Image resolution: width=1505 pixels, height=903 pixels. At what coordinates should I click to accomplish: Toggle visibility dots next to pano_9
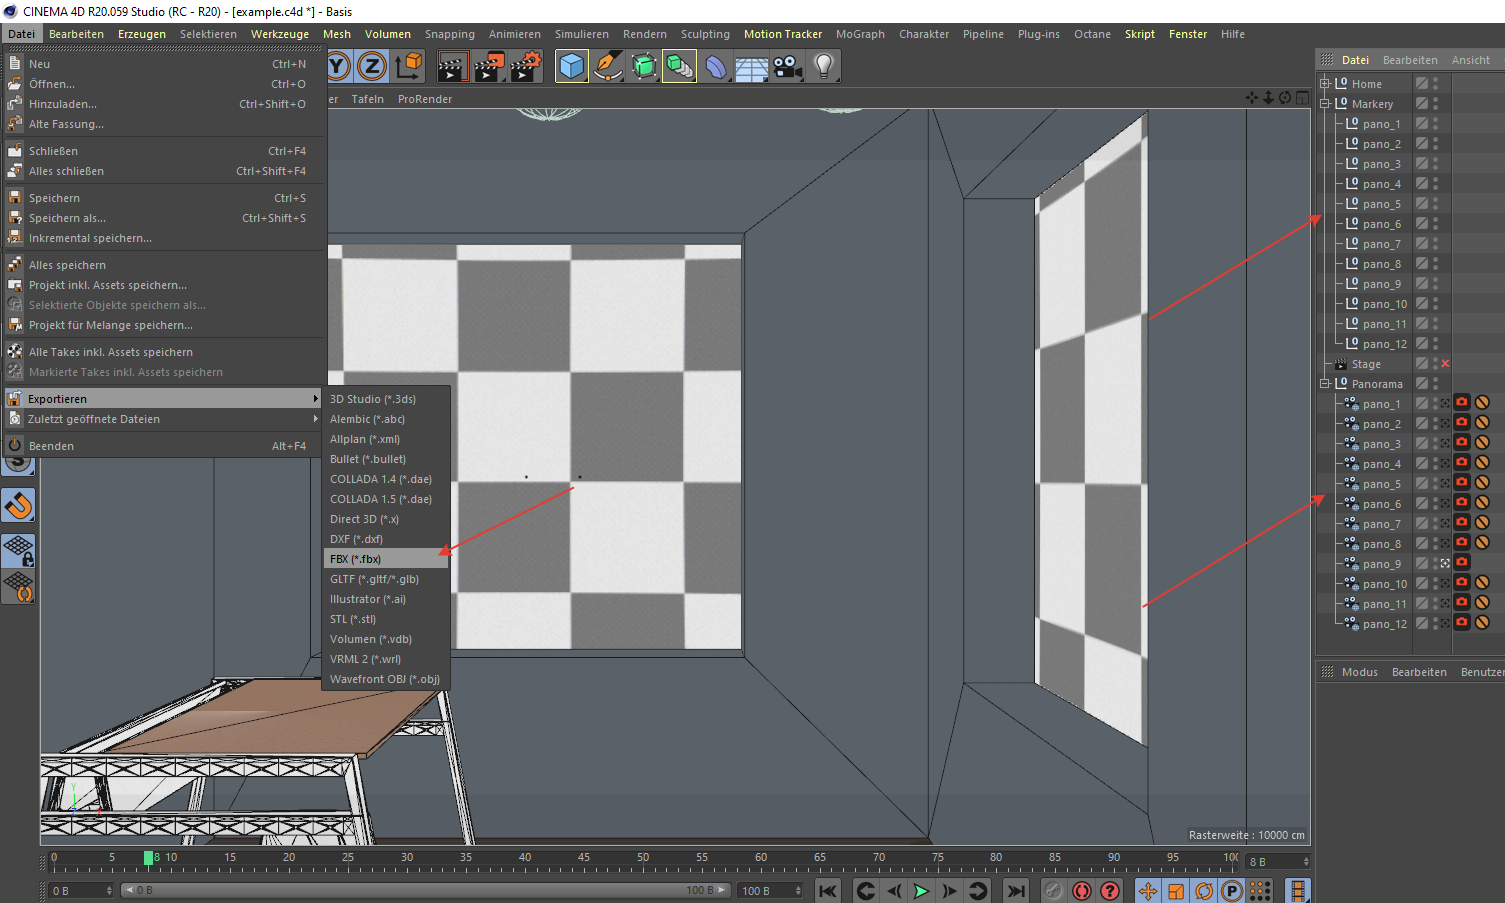pos(1436,563)
